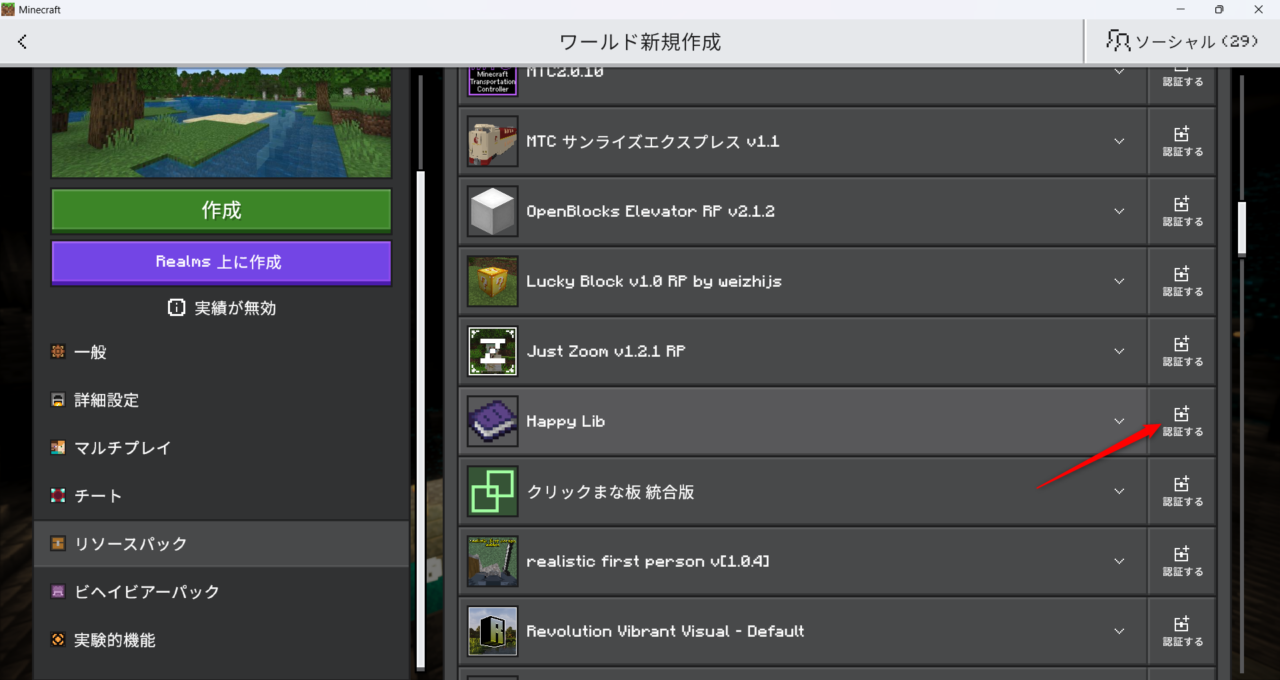This screenshot has height=680, width=1280.
Task: Click the green 作成 button
Action: pos(221,210)
